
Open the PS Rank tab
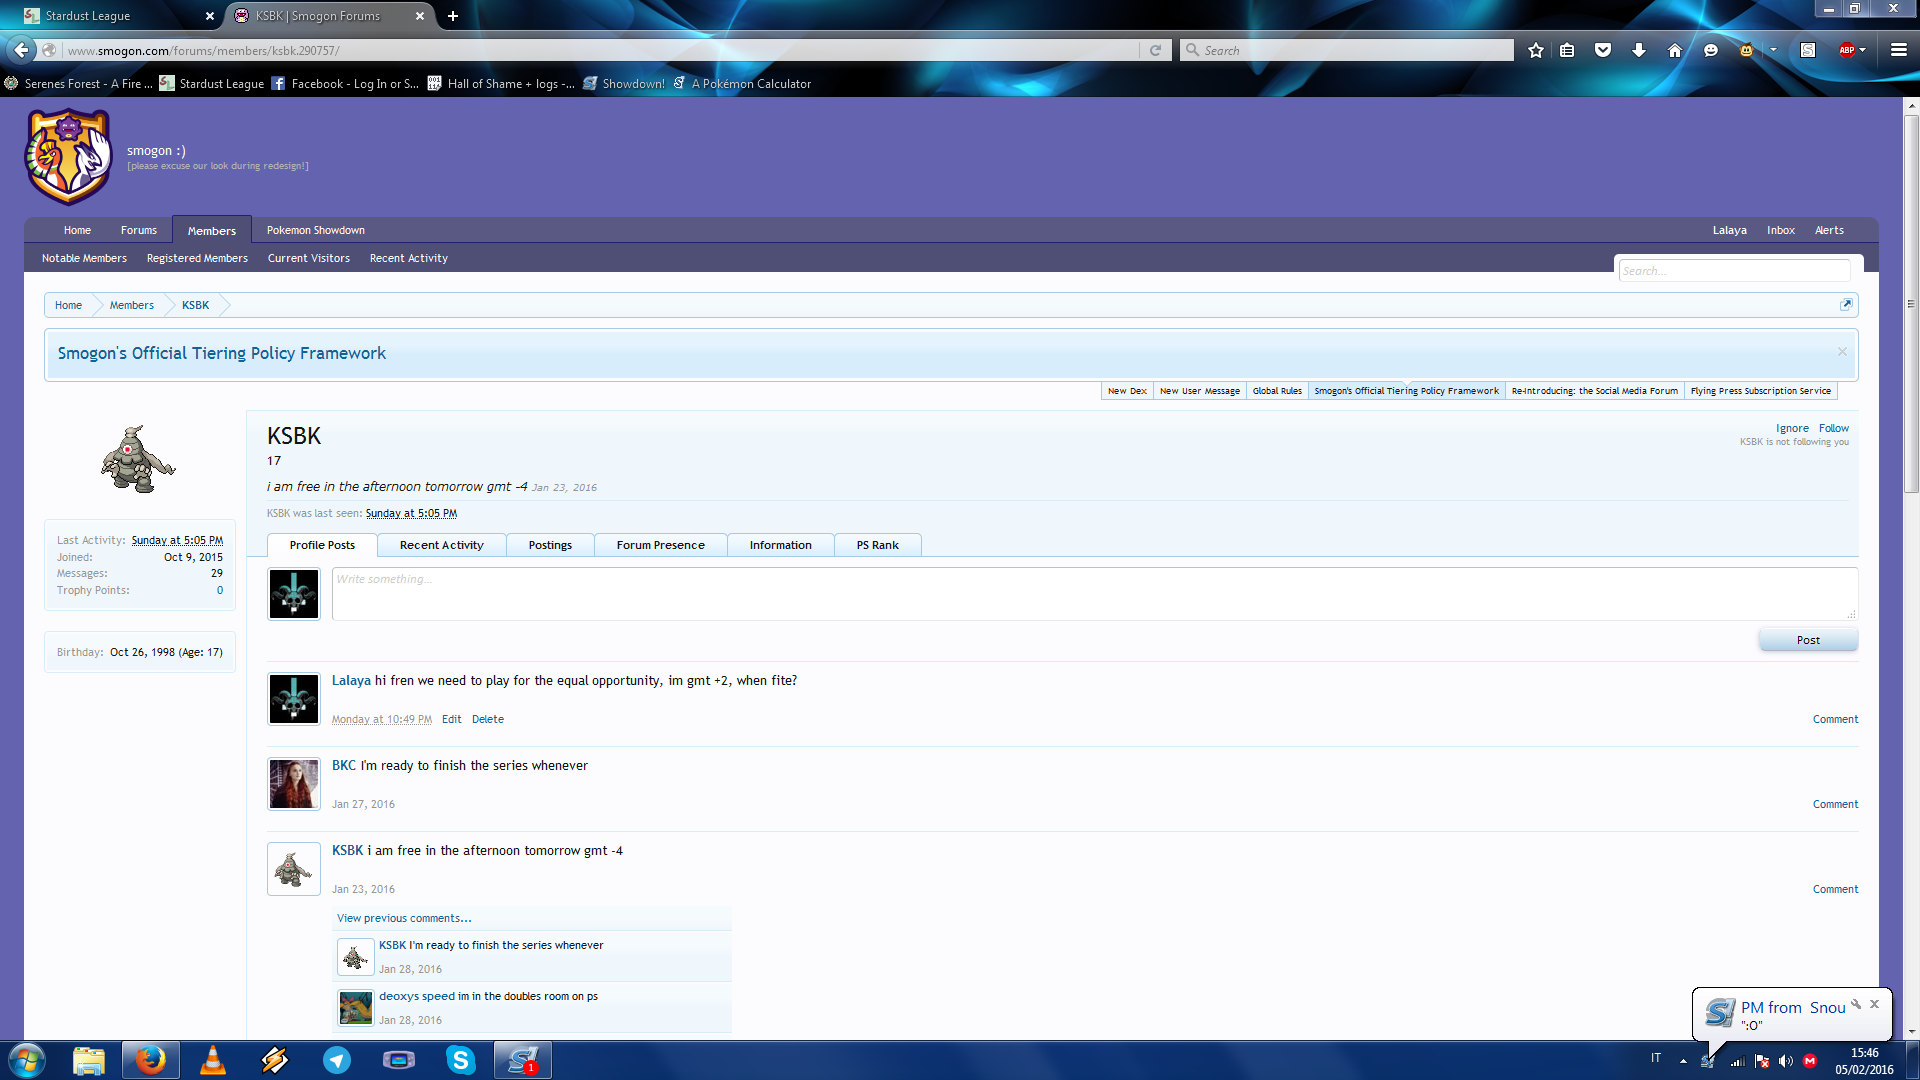[x=877, y=545]
